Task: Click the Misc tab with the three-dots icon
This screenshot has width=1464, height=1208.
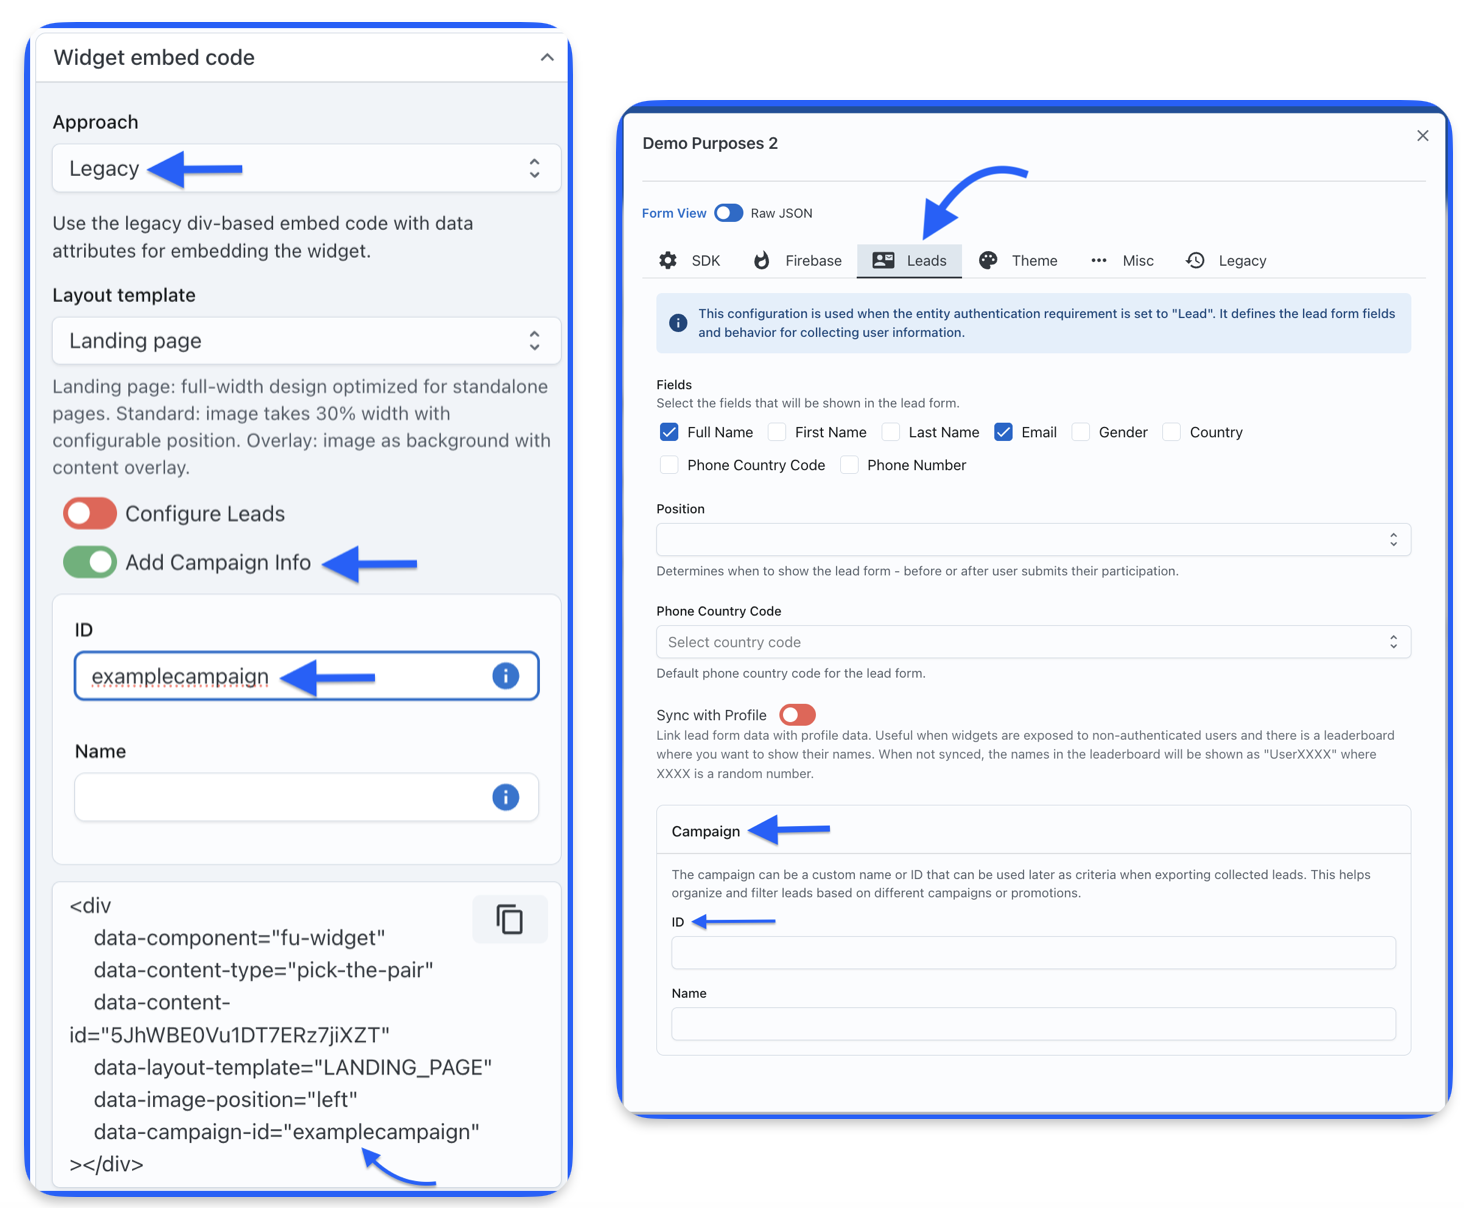Action: pyautogui.click(x=1122, y=261)
